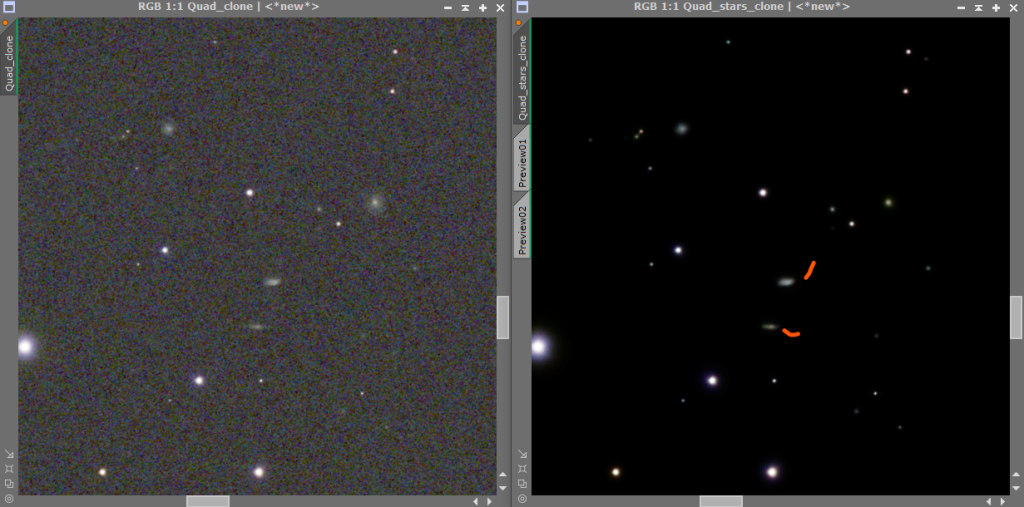Screen dimensions: 1024x507
Task: Click the horizontal scrollbar thumb in the Quad_stars_clone window
Action: coord(721,501)
